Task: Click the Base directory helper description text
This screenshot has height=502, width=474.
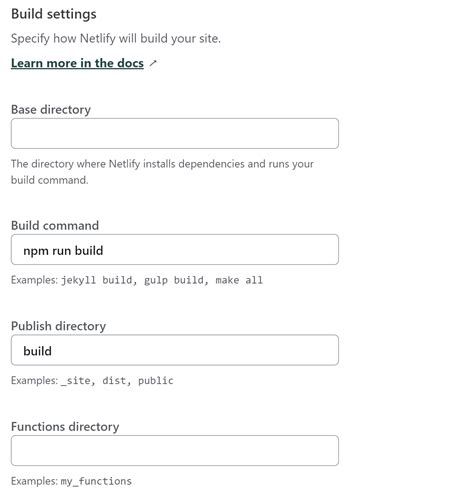Action: click(x=162, y=172)
